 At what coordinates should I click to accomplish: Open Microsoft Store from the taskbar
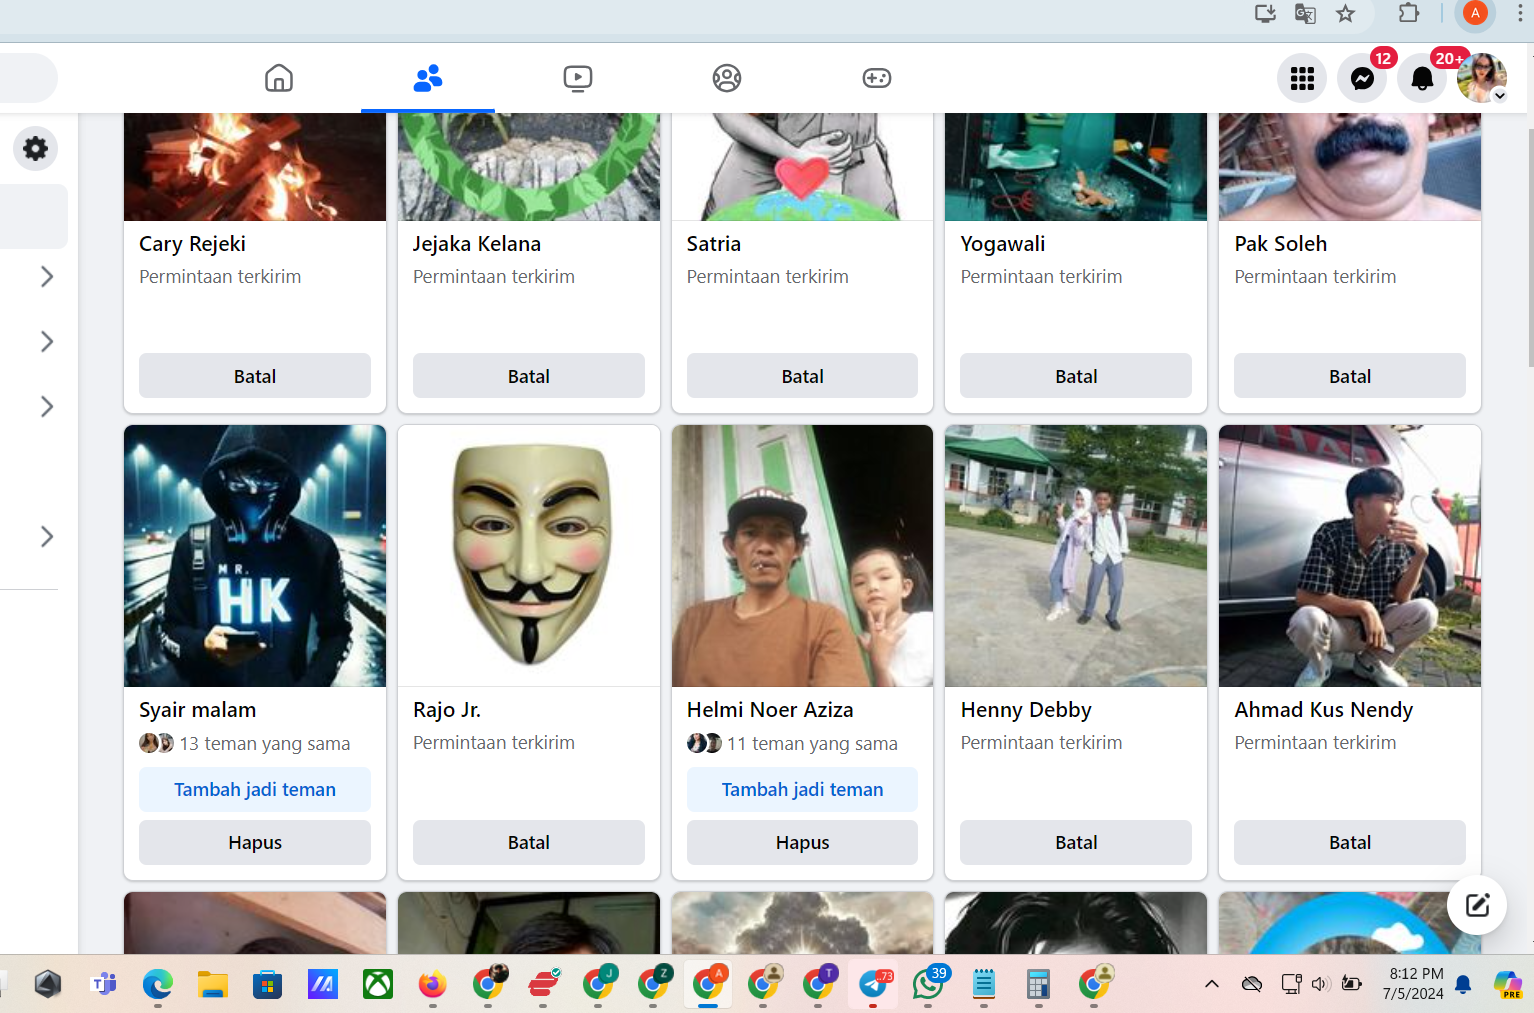267,985
